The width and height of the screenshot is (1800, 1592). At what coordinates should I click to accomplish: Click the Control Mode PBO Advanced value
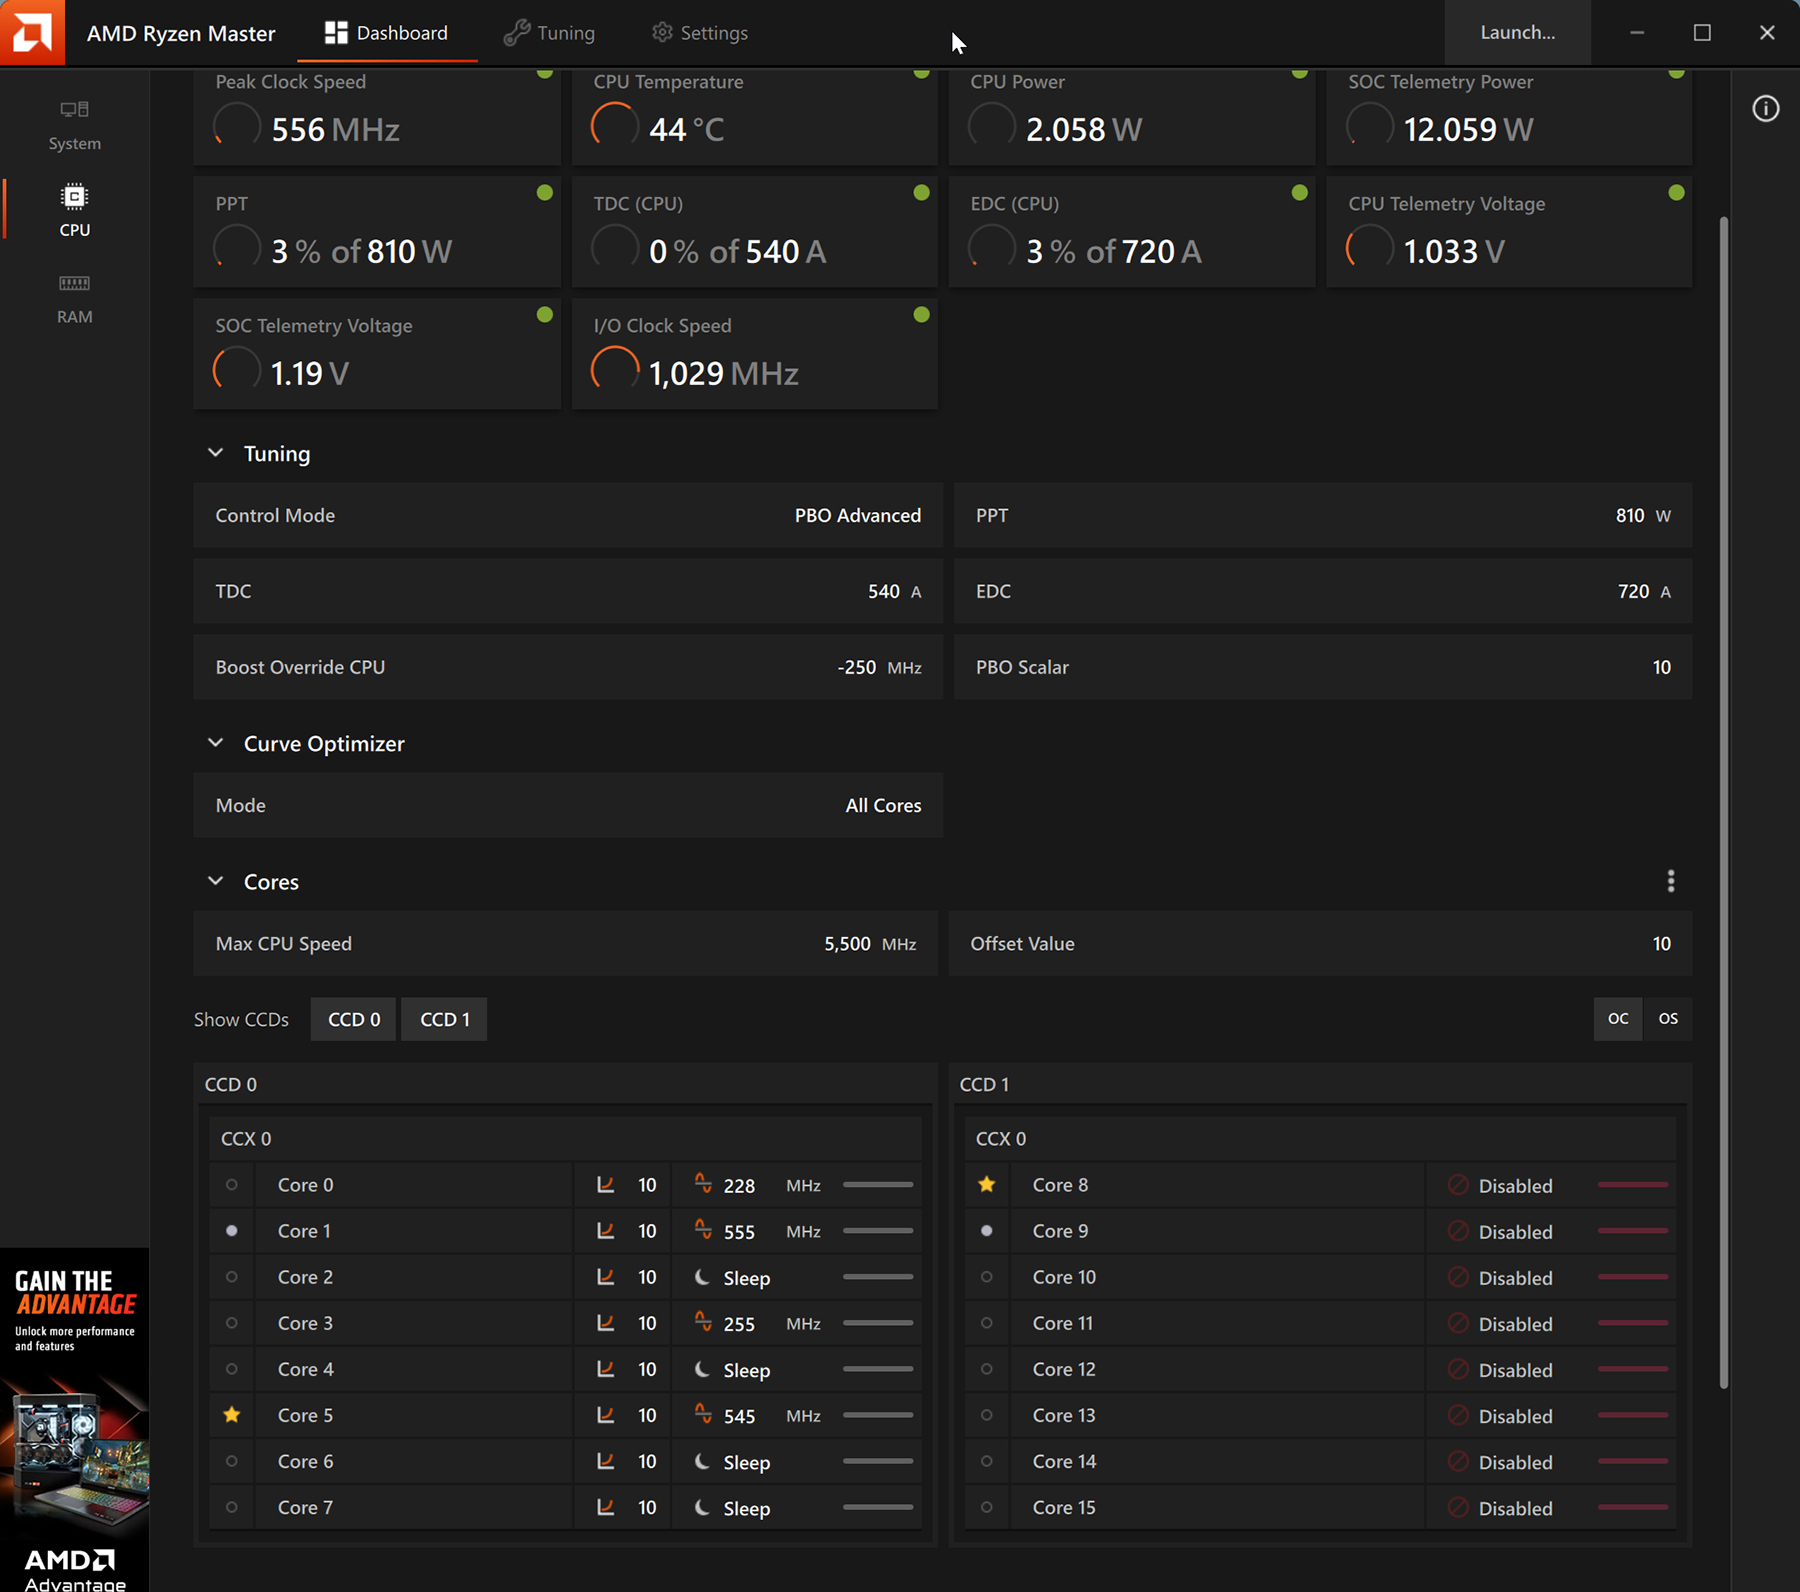[x=858, y=516]
